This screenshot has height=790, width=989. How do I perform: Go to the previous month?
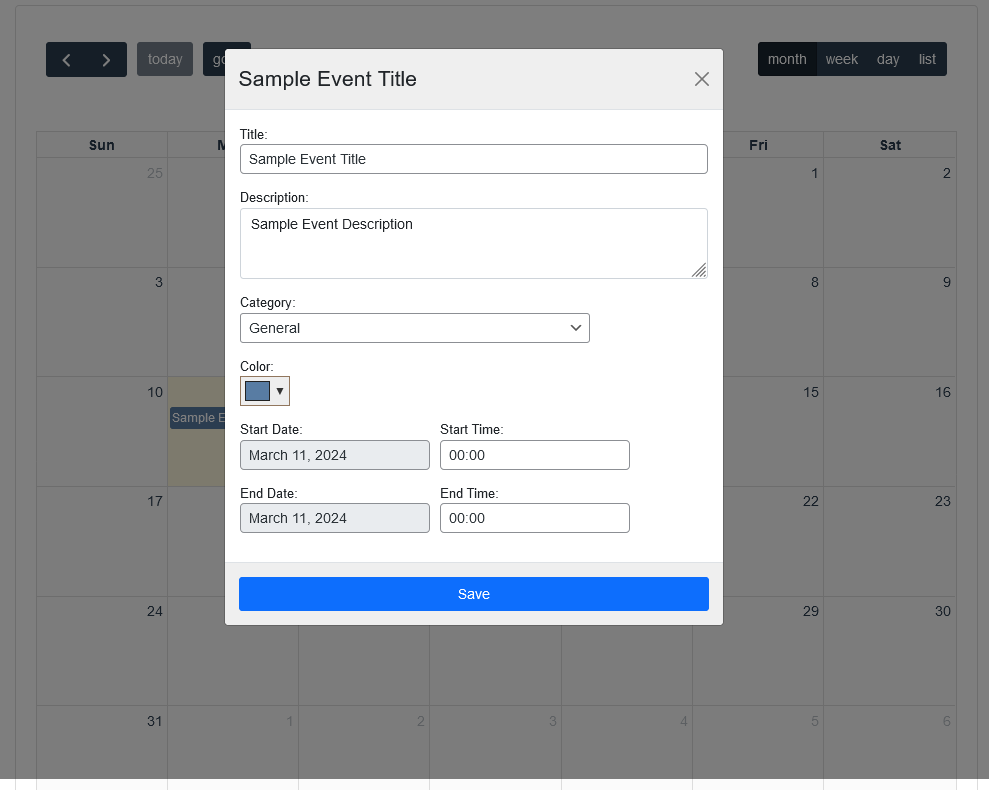pos(66,60)
